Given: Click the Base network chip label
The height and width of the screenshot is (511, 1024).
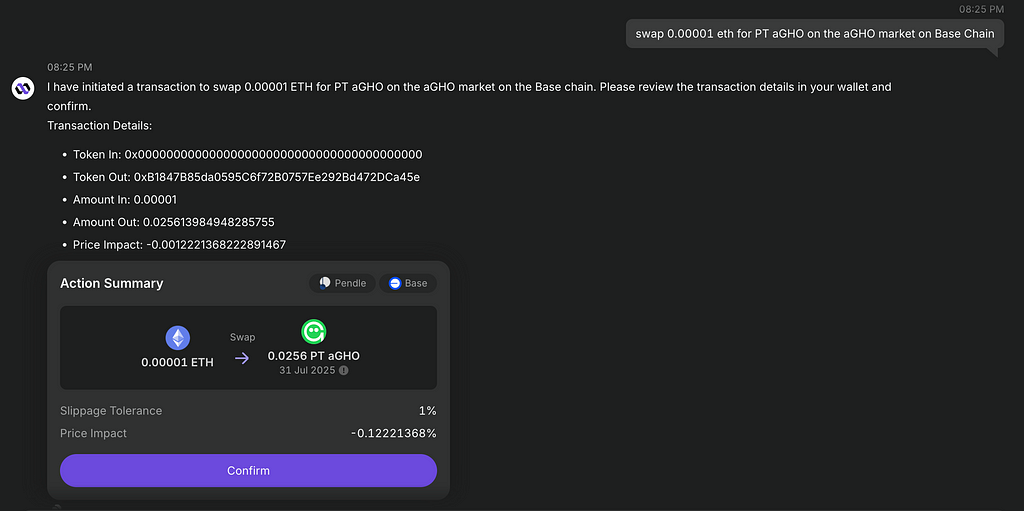Looking at the screenshot, I should (x=416, y=283).
